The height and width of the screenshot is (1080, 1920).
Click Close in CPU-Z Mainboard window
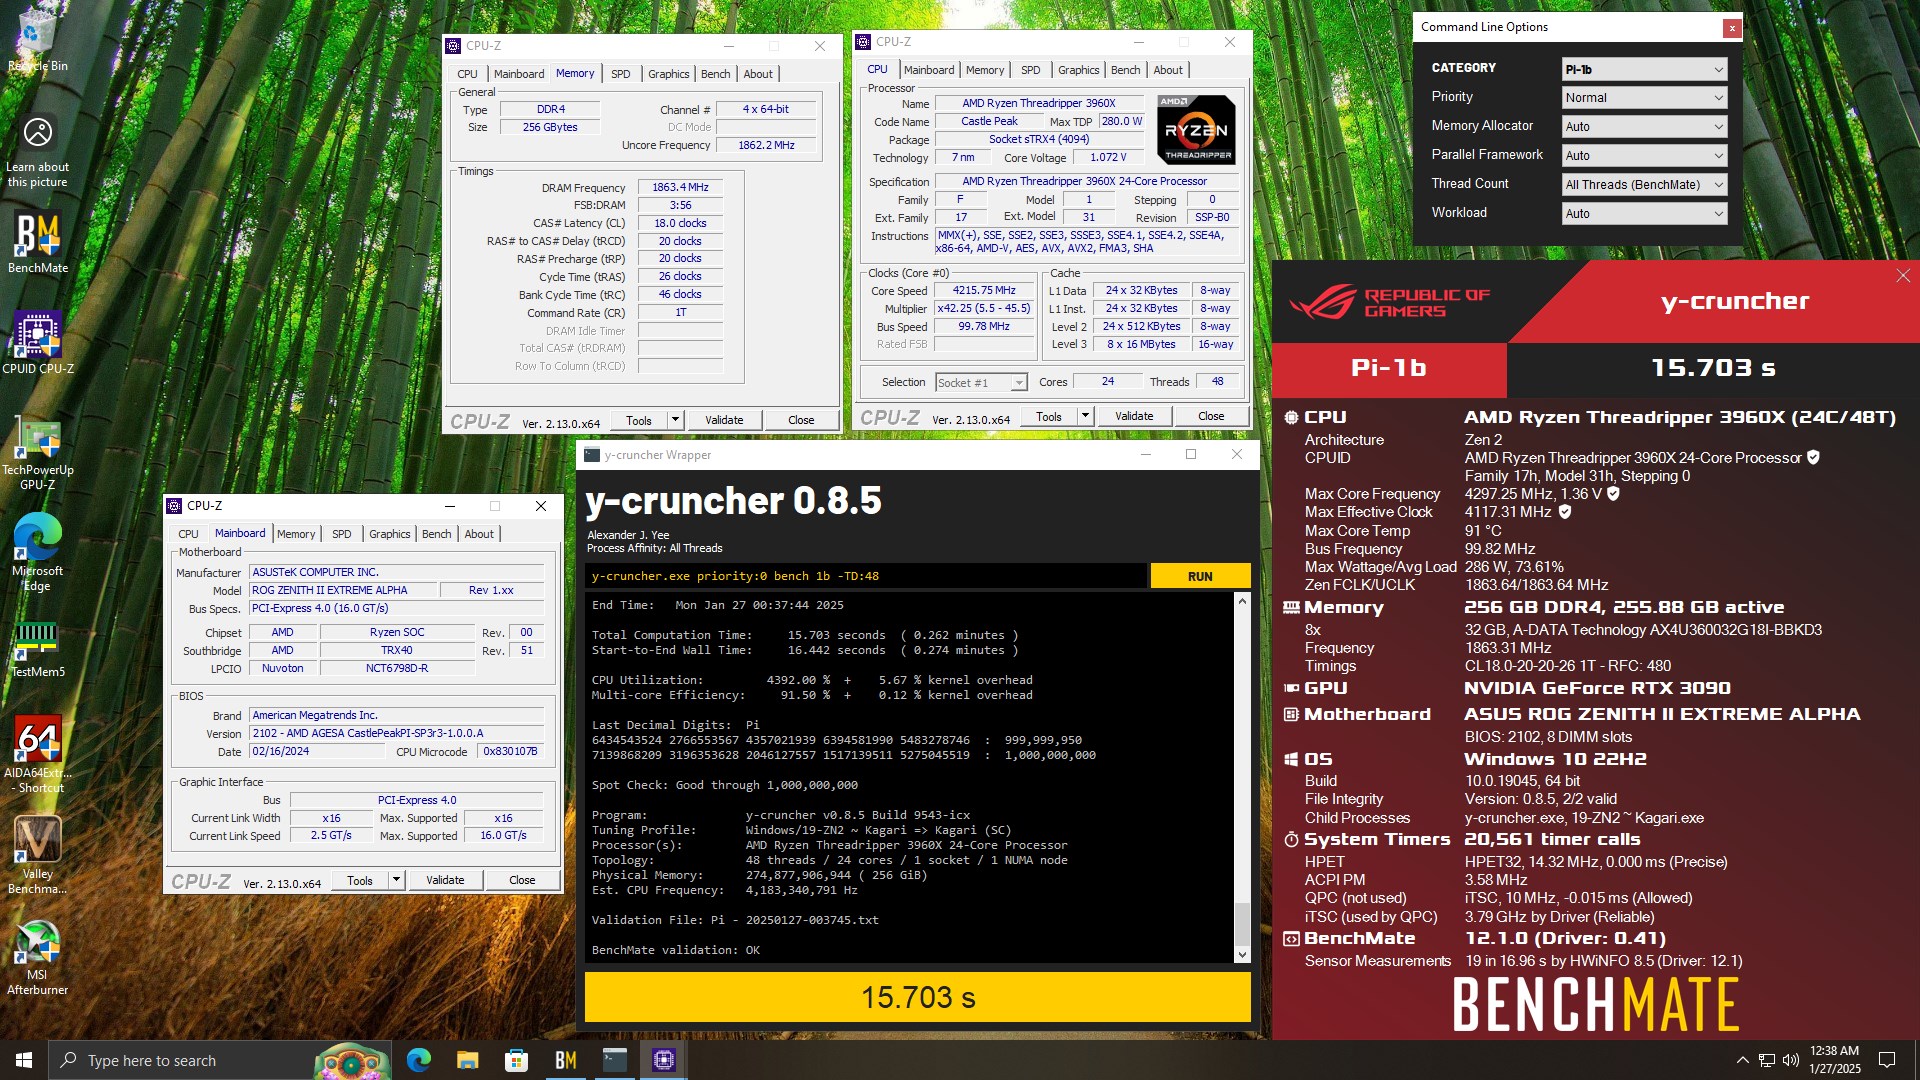(522, 880)
